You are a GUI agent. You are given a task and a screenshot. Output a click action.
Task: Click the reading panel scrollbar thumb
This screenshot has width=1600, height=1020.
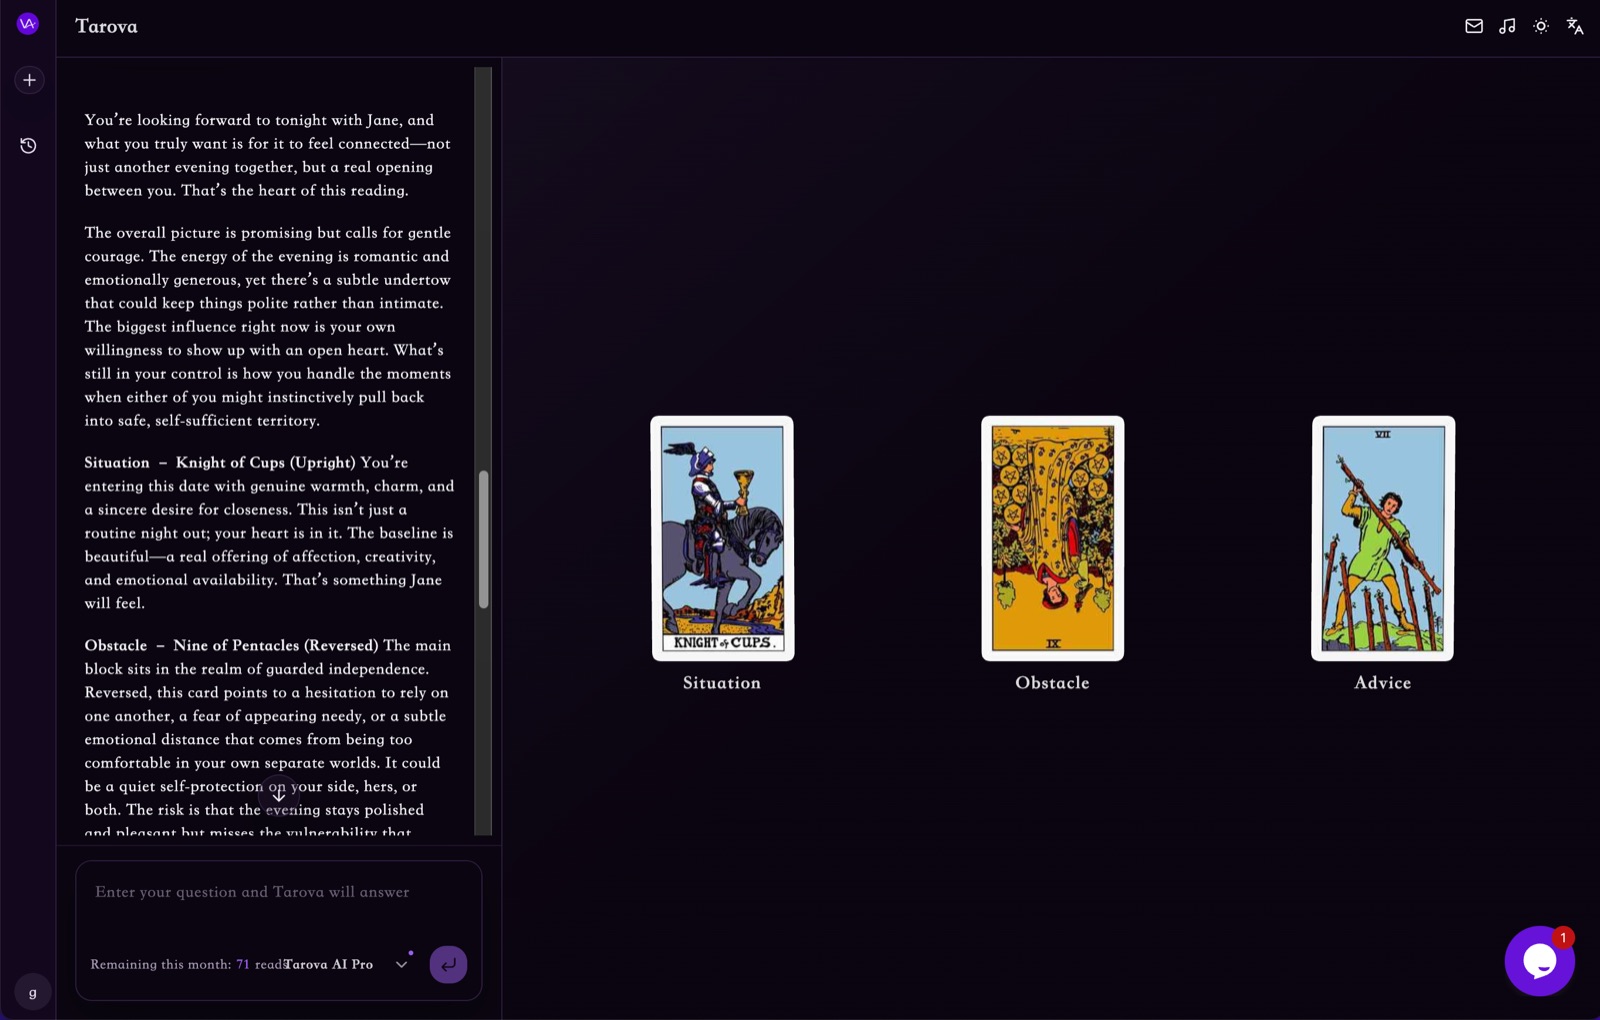pyautogui.click(x=484, y=539)
